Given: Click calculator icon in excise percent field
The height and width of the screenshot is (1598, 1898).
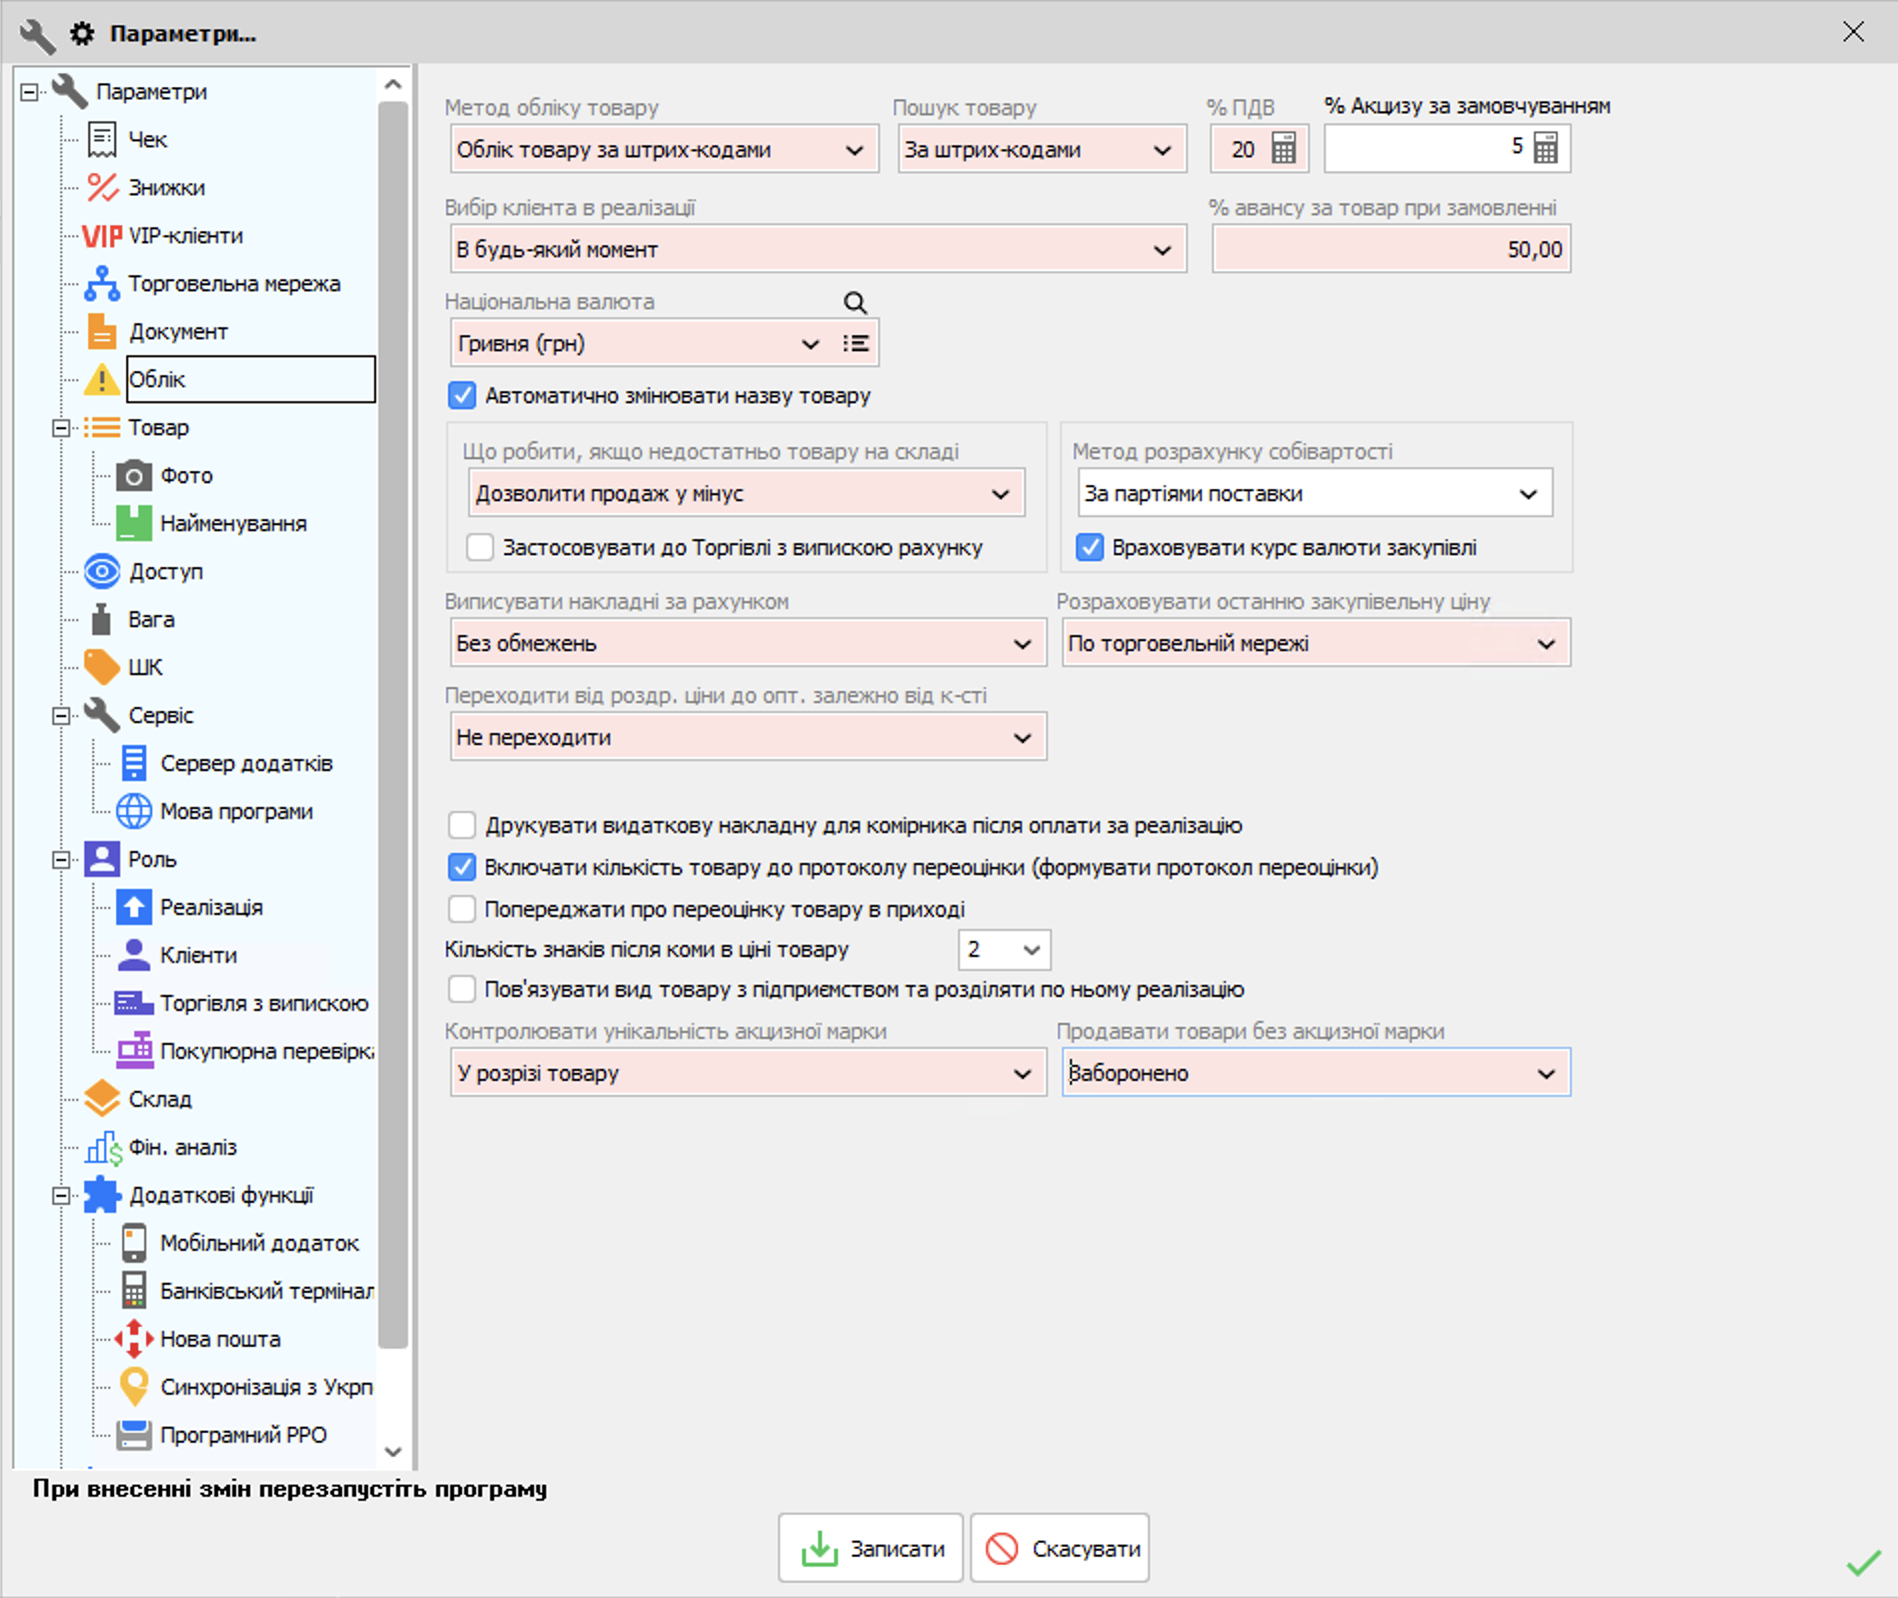Looking at the screenshot, I should [1545, 149].
